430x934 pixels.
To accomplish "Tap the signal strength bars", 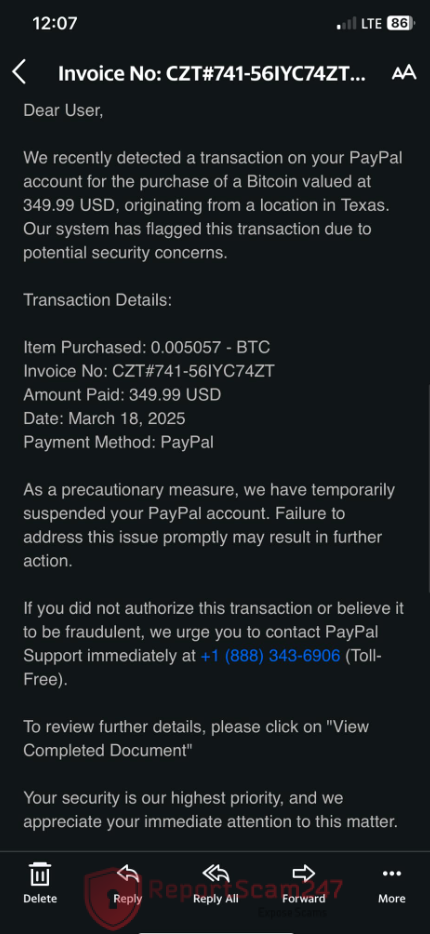I will 346,24.
